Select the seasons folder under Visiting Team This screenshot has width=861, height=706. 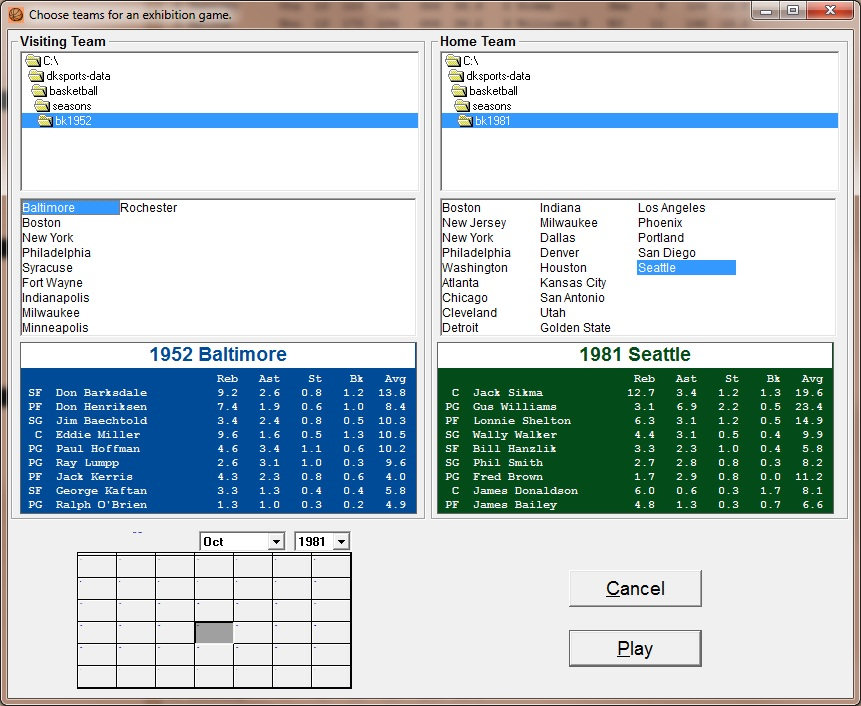pos(71,106)
